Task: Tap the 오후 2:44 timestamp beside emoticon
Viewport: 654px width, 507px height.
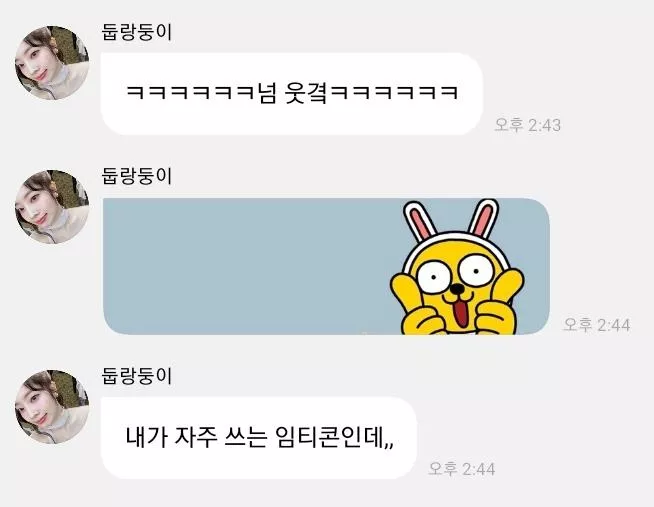Action: 596,324
